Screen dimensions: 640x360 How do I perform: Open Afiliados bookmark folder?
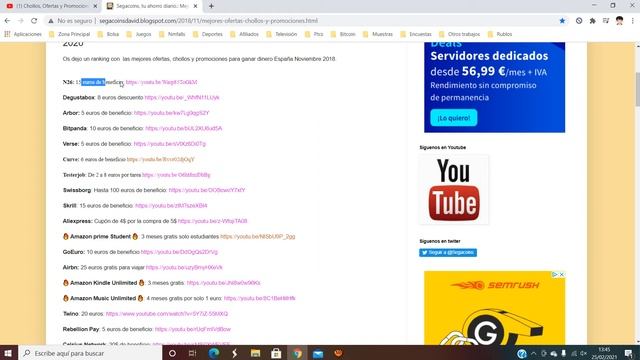point(244,34)
